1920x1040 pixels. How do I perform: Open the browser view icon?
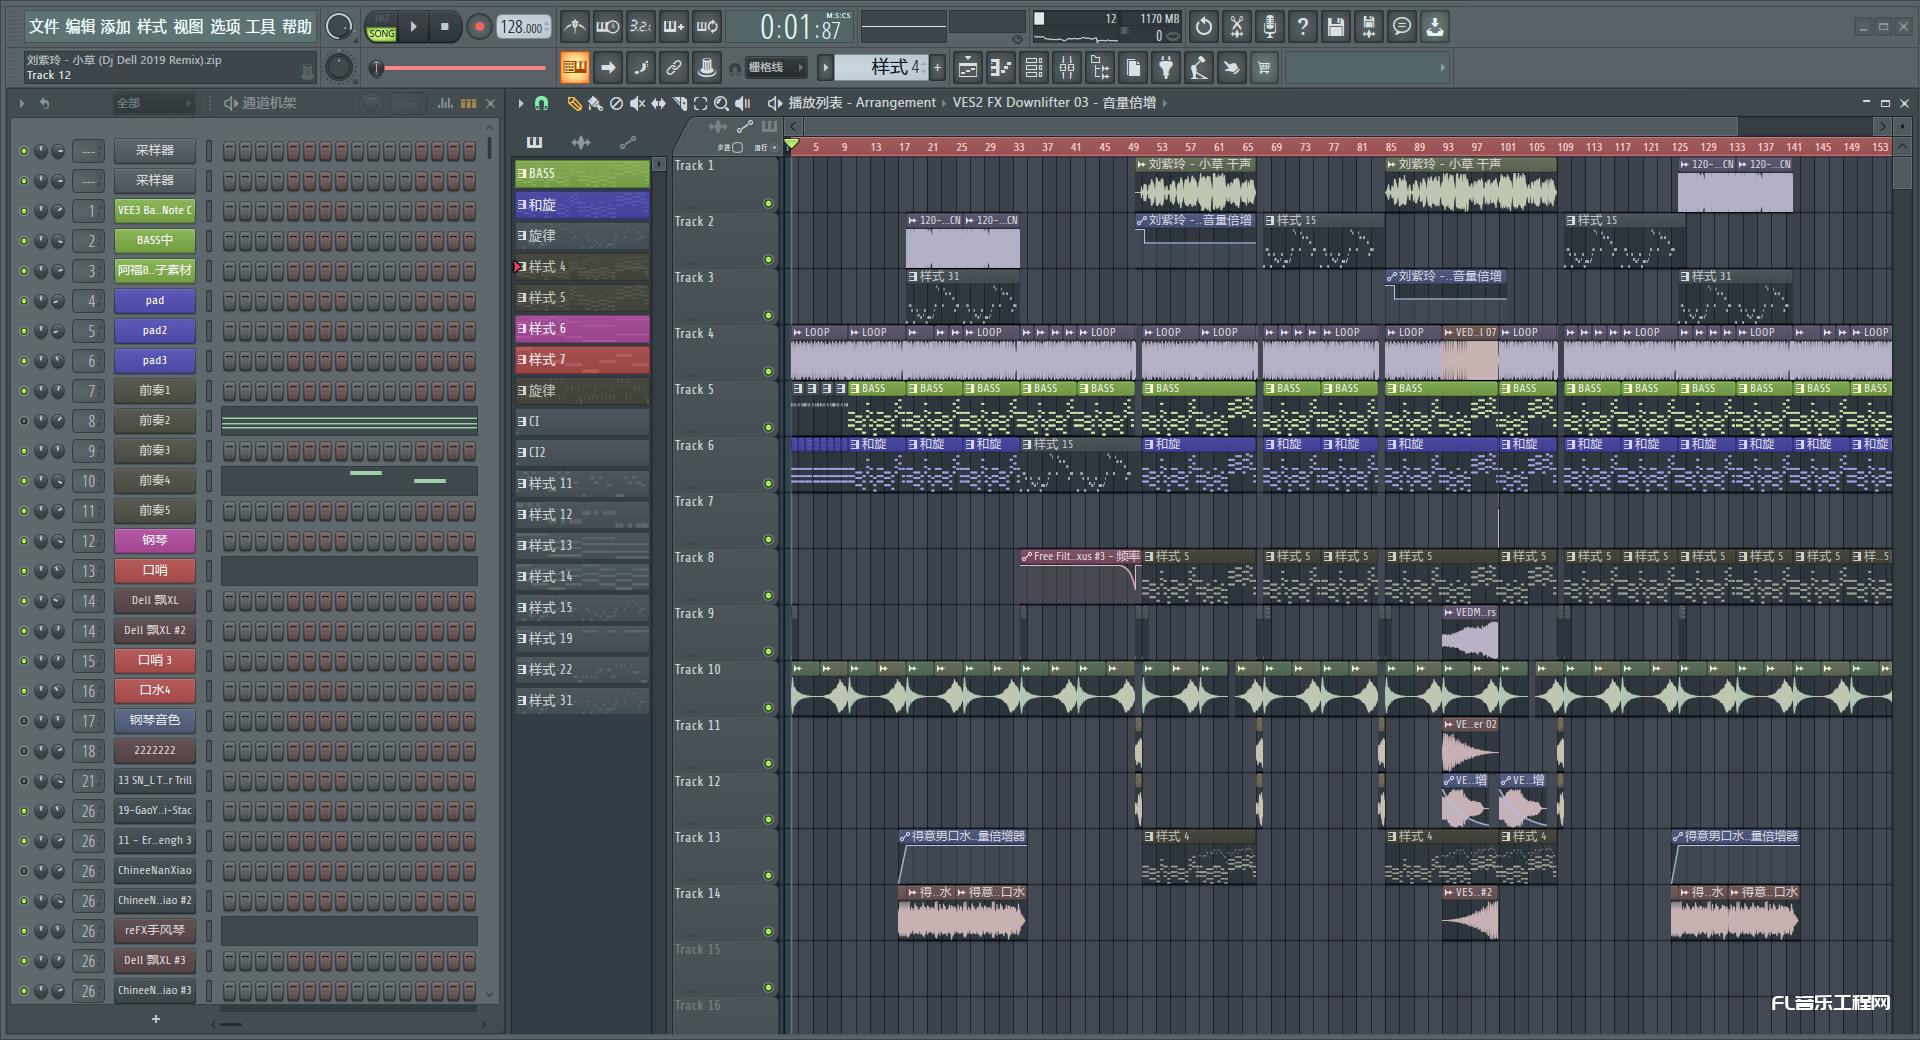pos(1100,68)
